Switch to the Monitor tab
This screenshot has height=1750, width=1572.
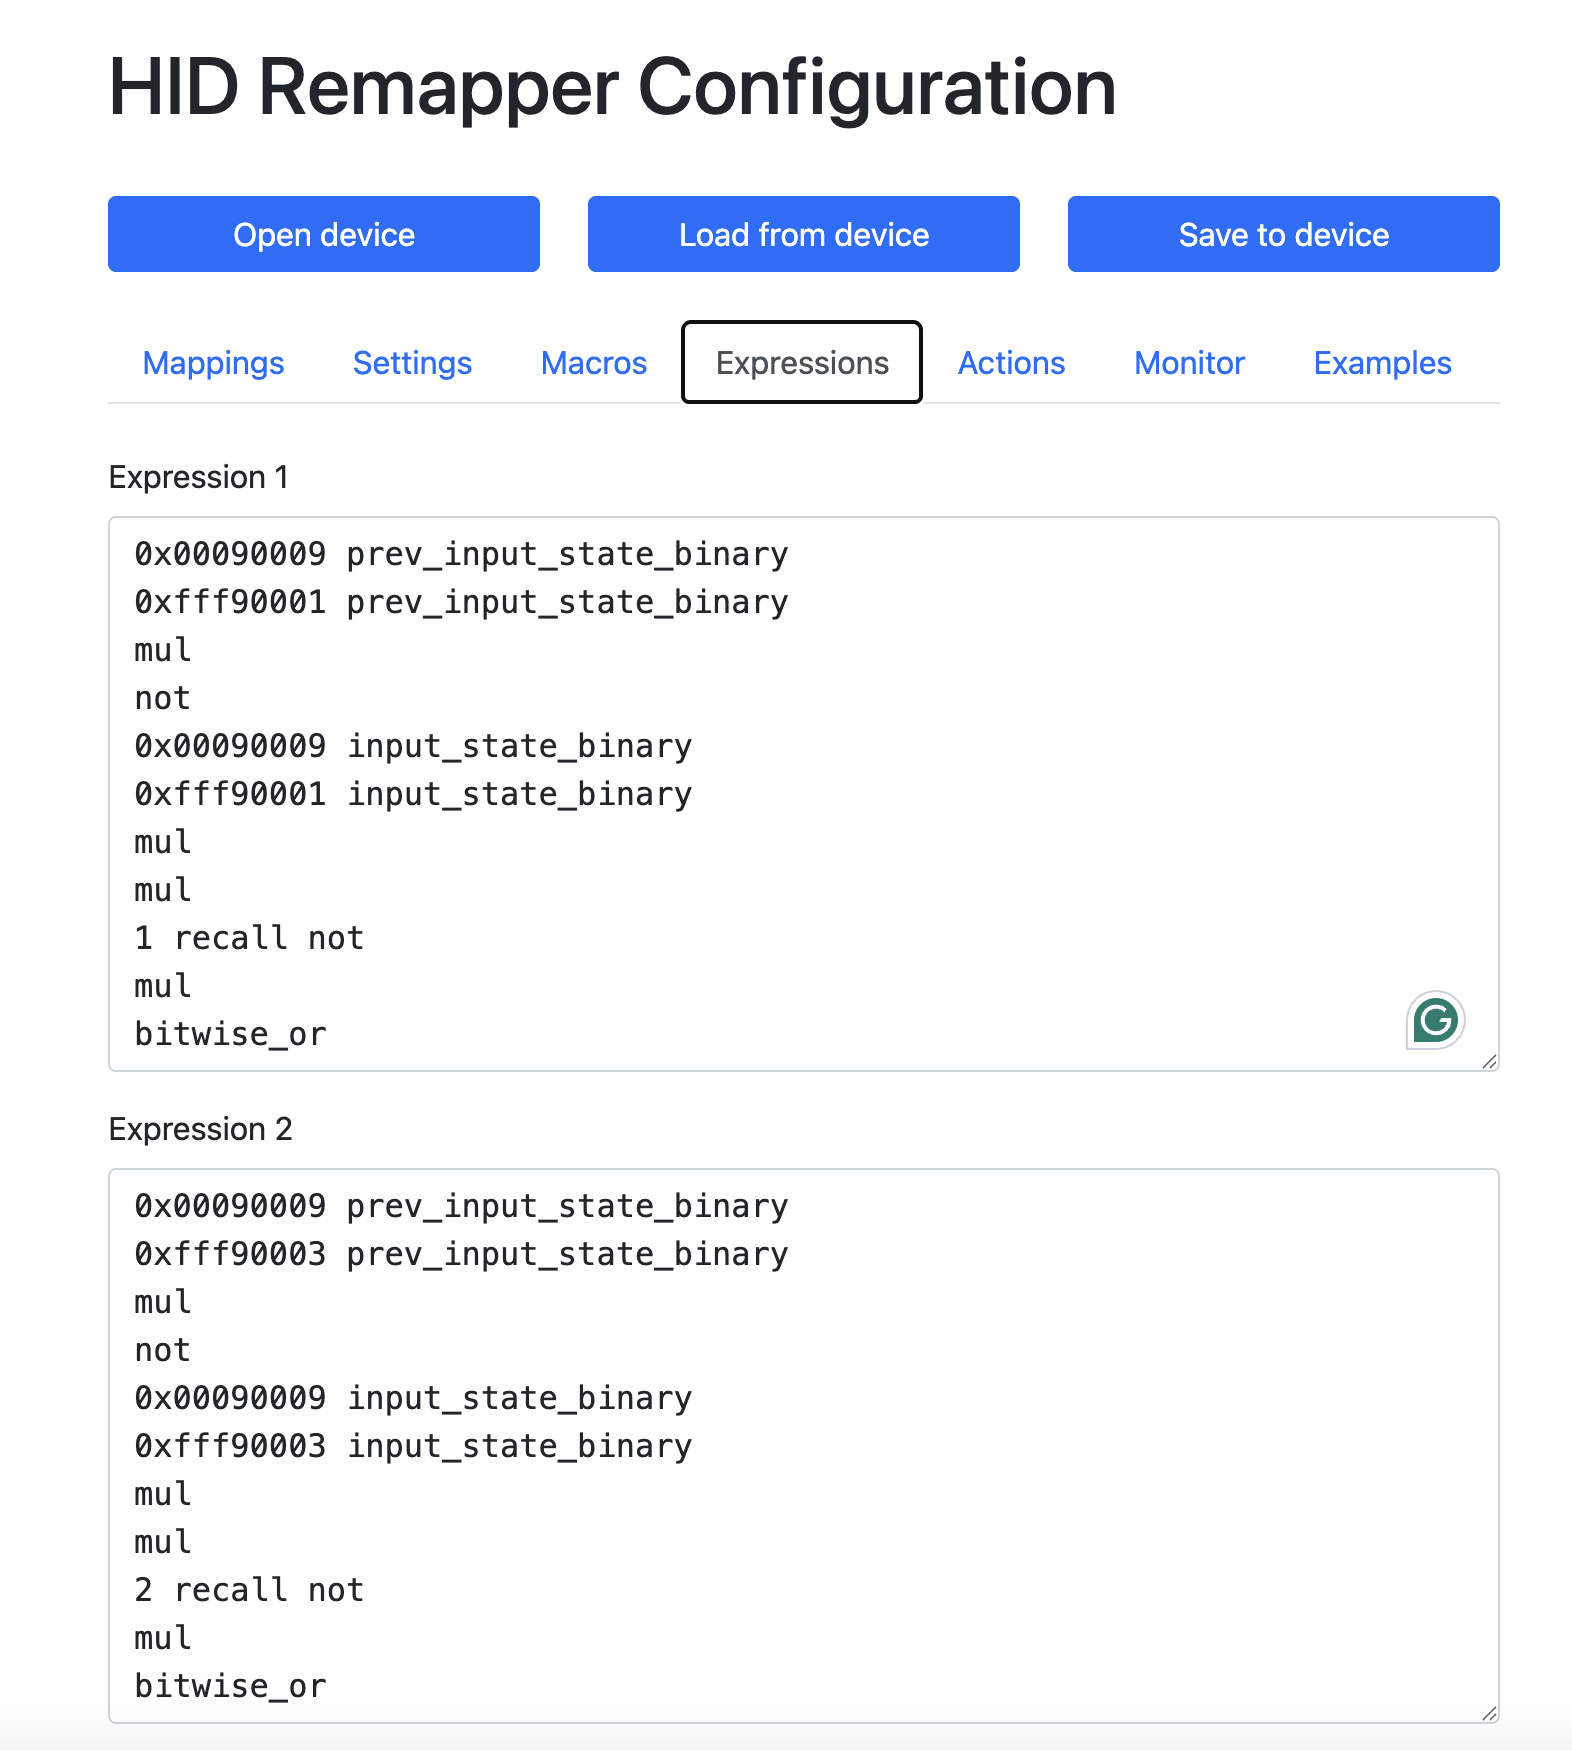(x=1189, y=363)
